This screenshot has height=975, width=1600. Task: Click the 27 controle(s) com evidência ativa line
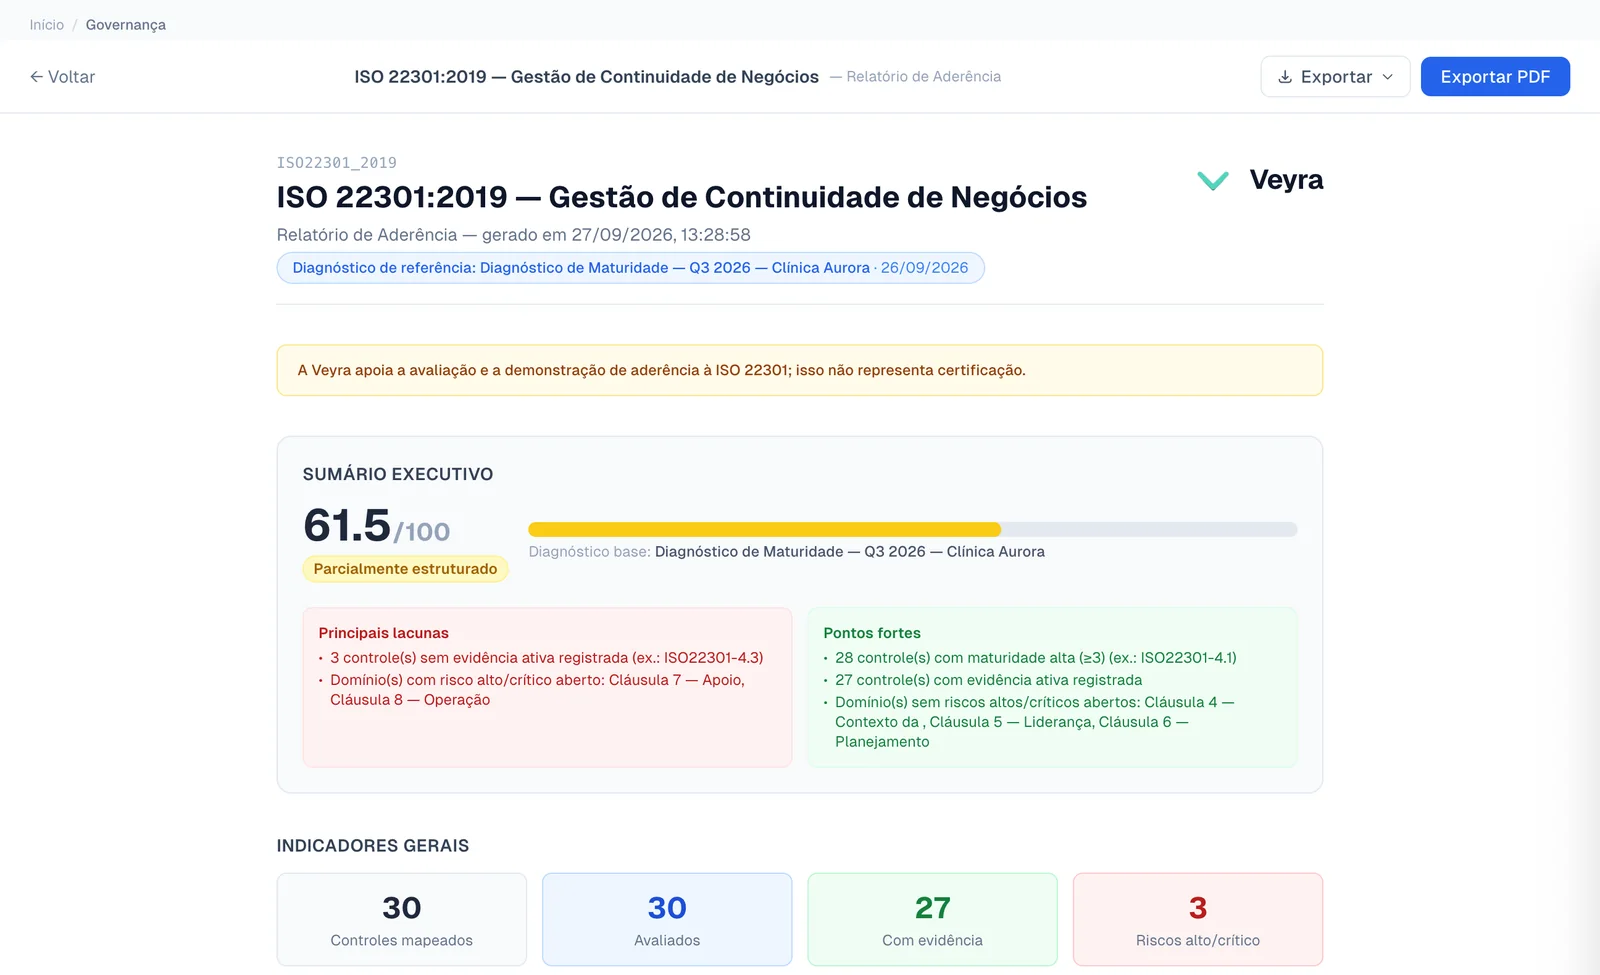989,680
